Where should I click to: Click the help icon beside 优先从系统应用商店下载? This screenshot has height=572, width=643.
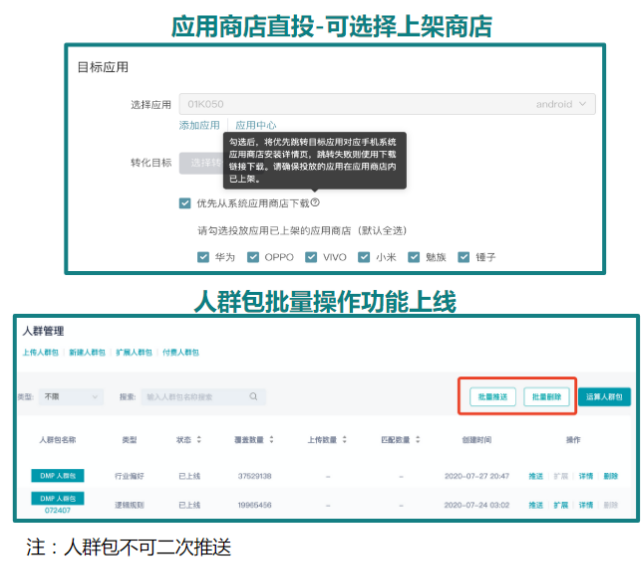pyautogui.click(x=315, y=202)
